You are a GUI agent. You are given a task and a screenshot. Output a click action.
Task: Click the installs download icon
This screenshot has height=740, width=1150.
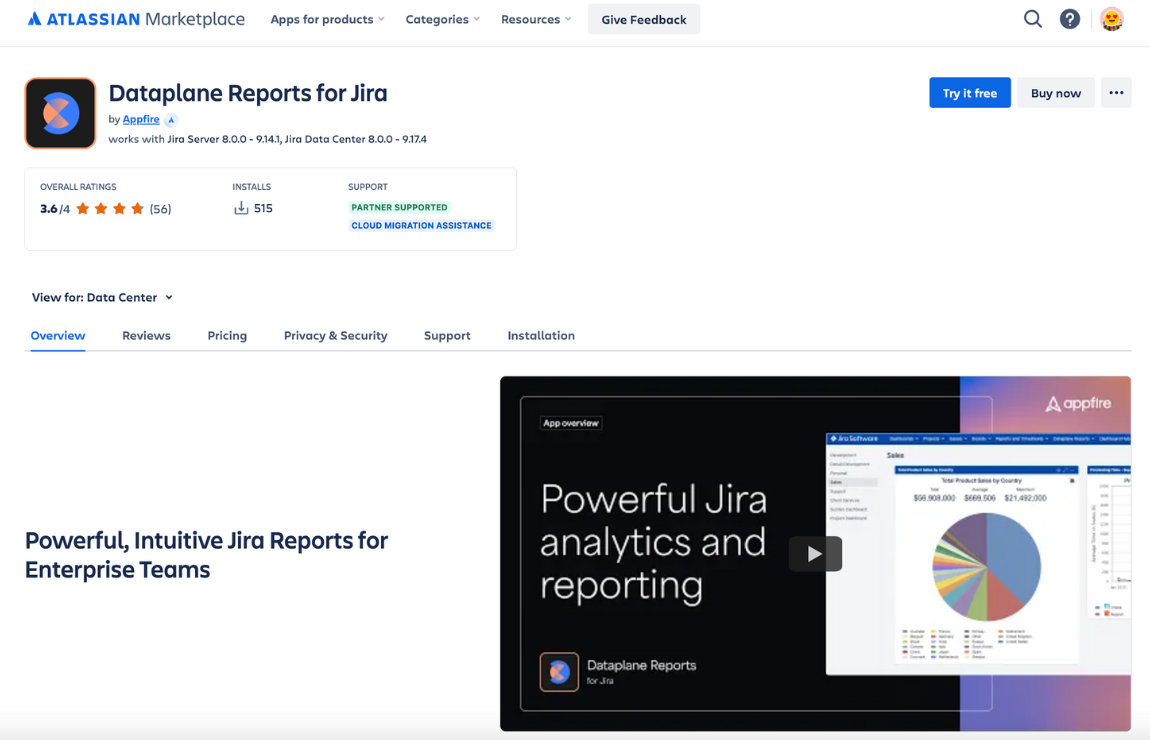243,208
